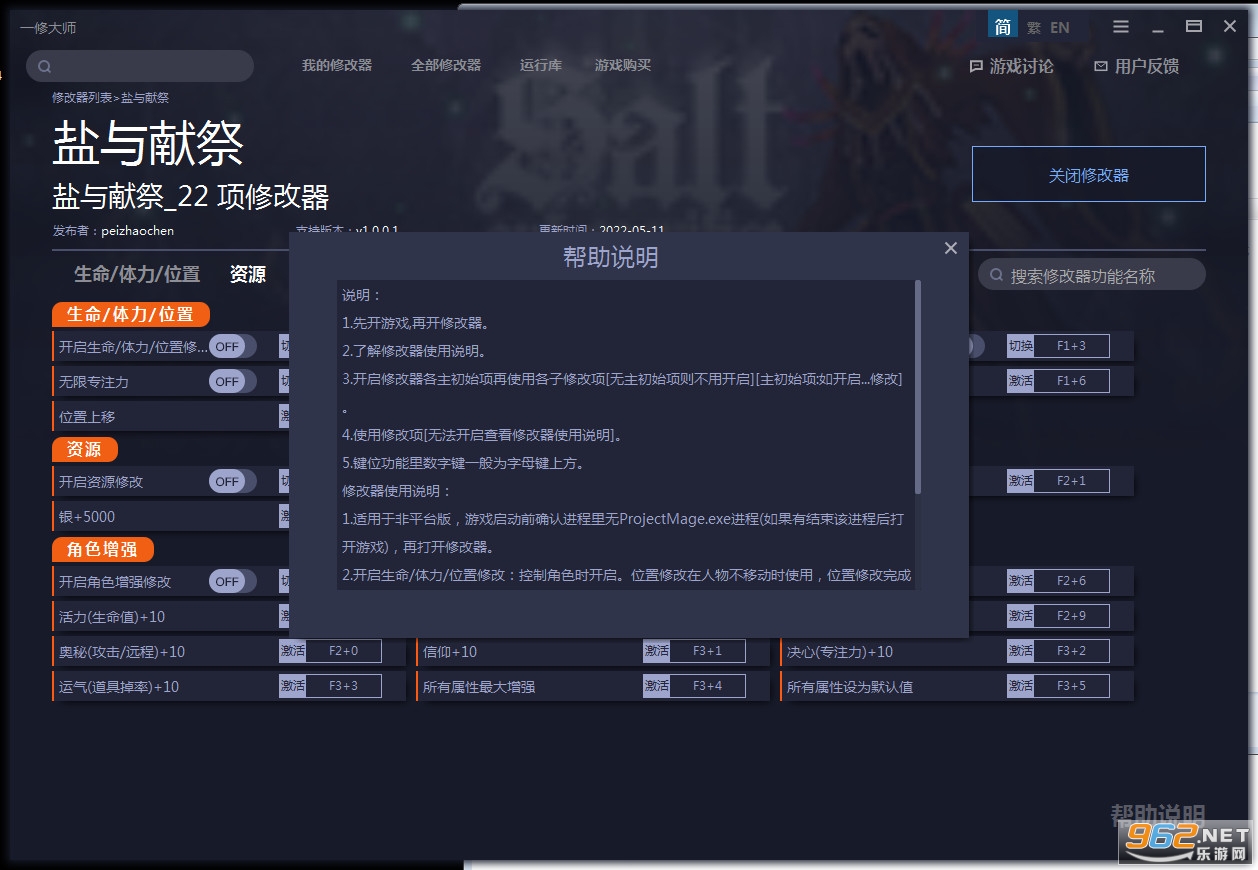The height and width of the screenshot is (870, 1258).
Task: Click 游戏讨论 link text
Action: coord(1022,66)
